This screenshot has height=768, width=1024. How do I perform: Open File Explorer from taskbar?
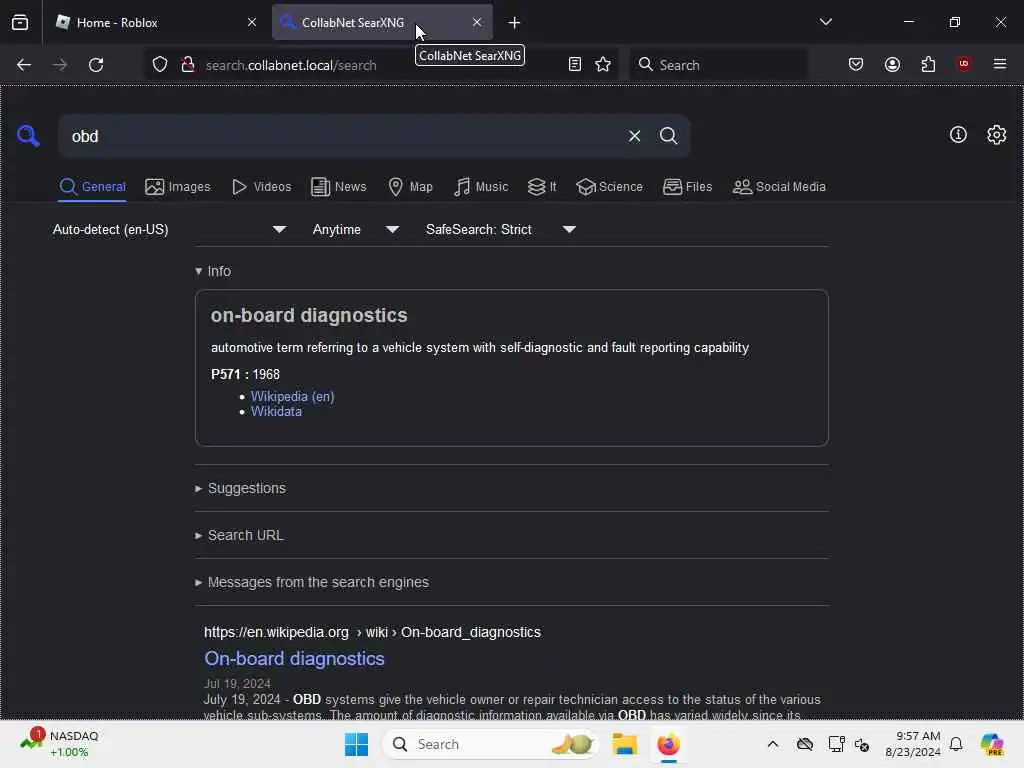coord(624,744)
